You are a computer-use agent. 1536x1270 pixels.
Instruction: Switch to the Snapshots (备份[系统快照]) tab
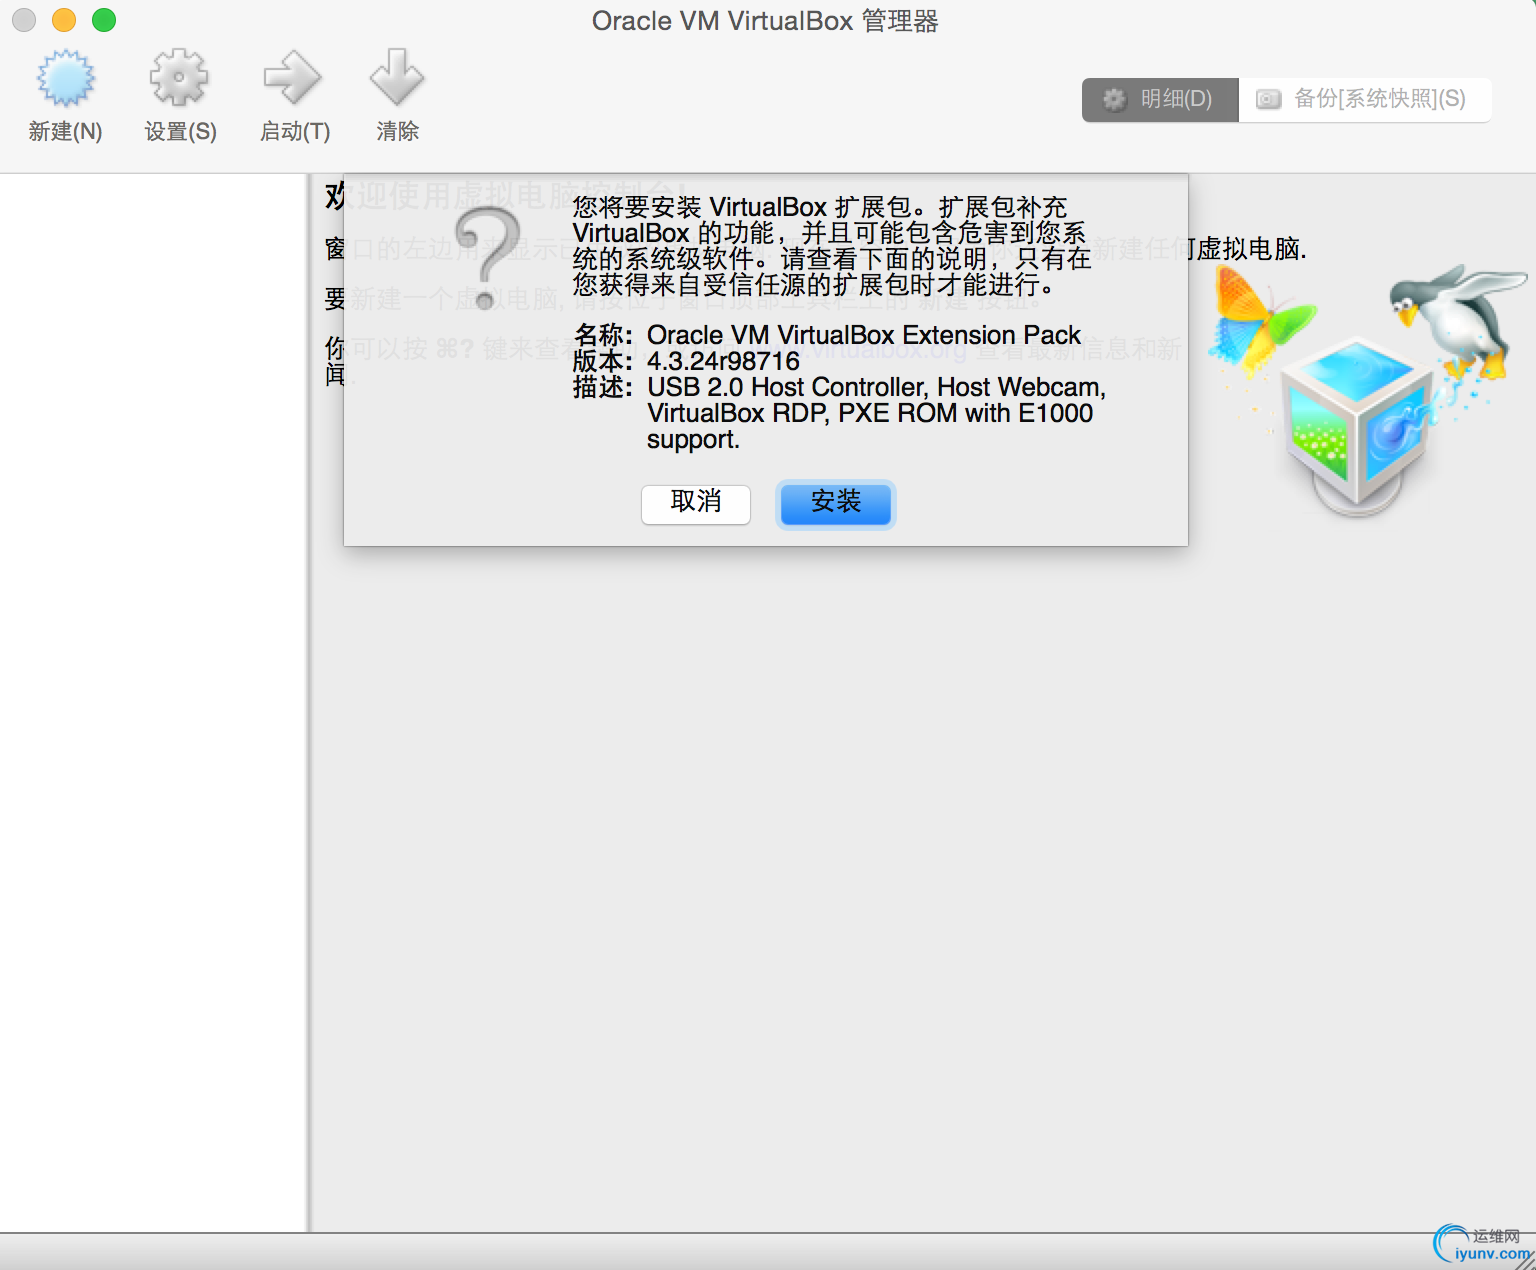1365,99
